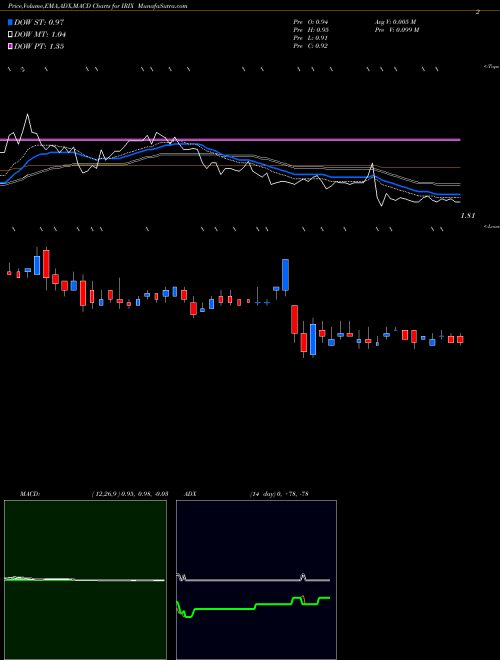Click the 'Pre V: 0.099 M' volume text
500x660 pixels.
(396, 30)
